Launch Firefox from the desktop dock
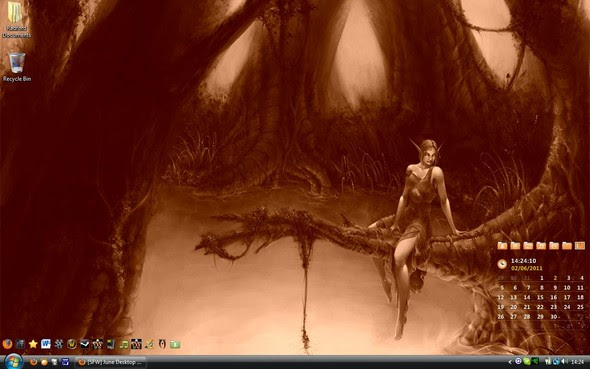Screen dimensions: 590x369 click(7, 344)
